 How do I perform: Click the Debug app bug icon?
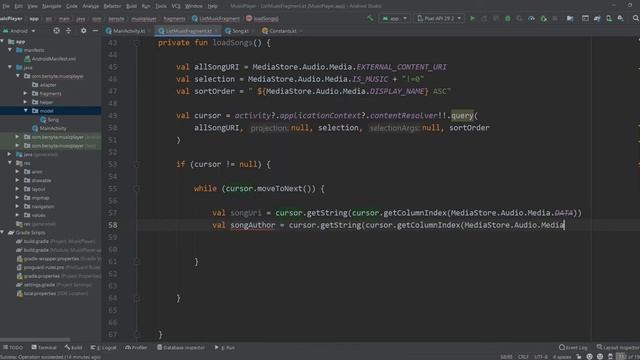507,18
